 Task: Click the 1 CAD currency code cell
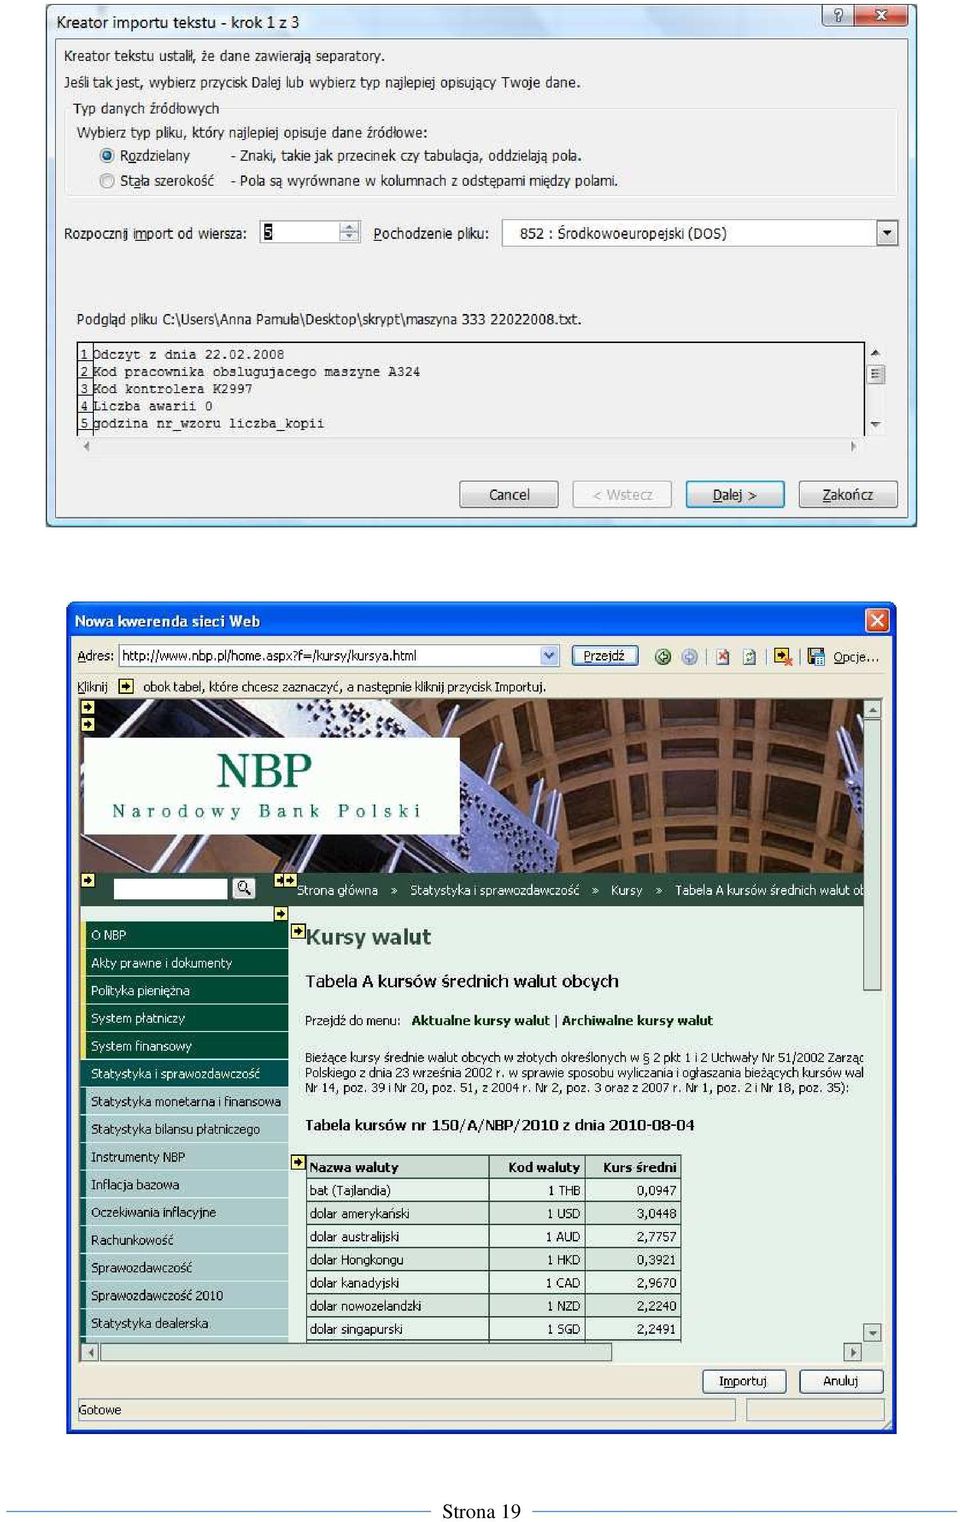coord(537,1283)
